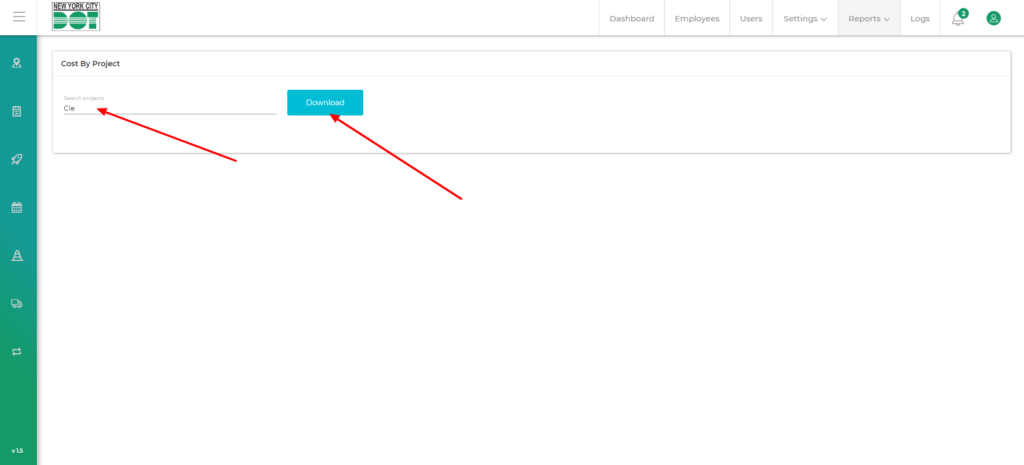Click the map pin location sidebar icon
The width and height of the screenshot is (1024, 465).
pos(17,63)
